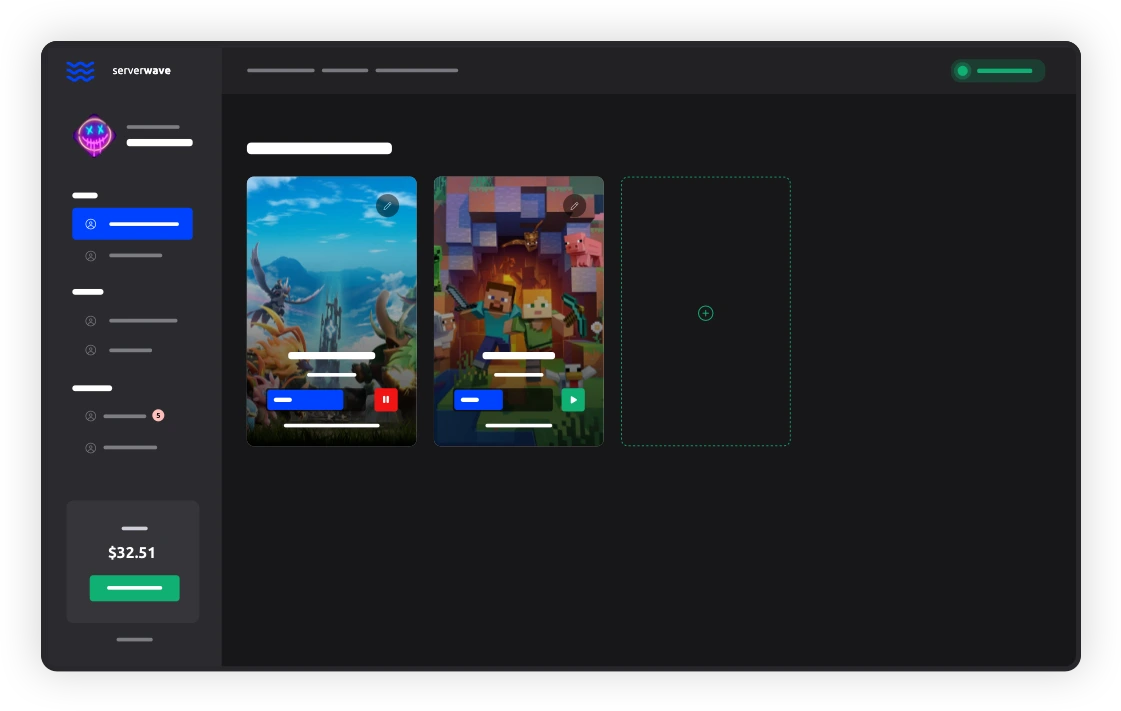This screenshot has height=711, width=1121.
Task: Open the first breadcrumb item in the top bar
Action: point(281,71)
